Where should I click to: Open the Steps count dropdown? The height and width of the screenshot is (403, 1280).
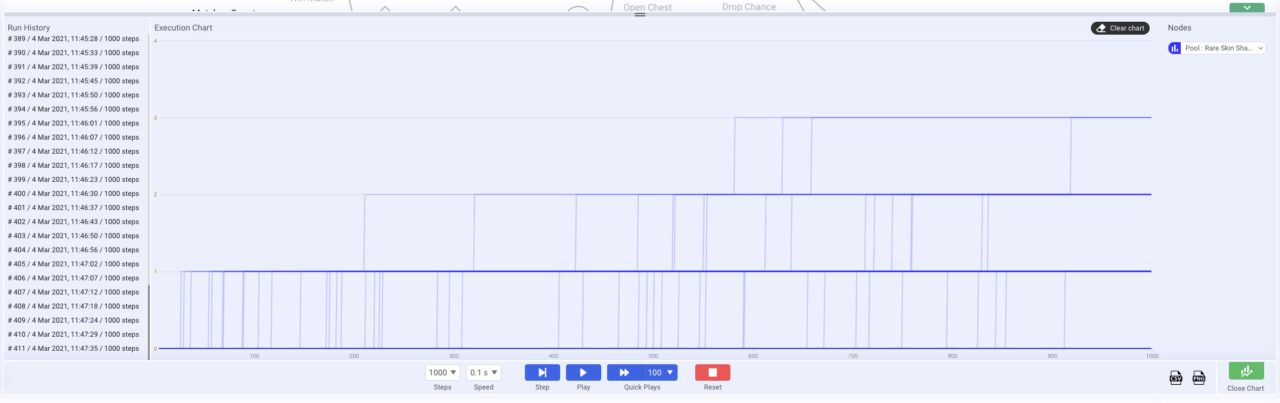tap(442, 372)
